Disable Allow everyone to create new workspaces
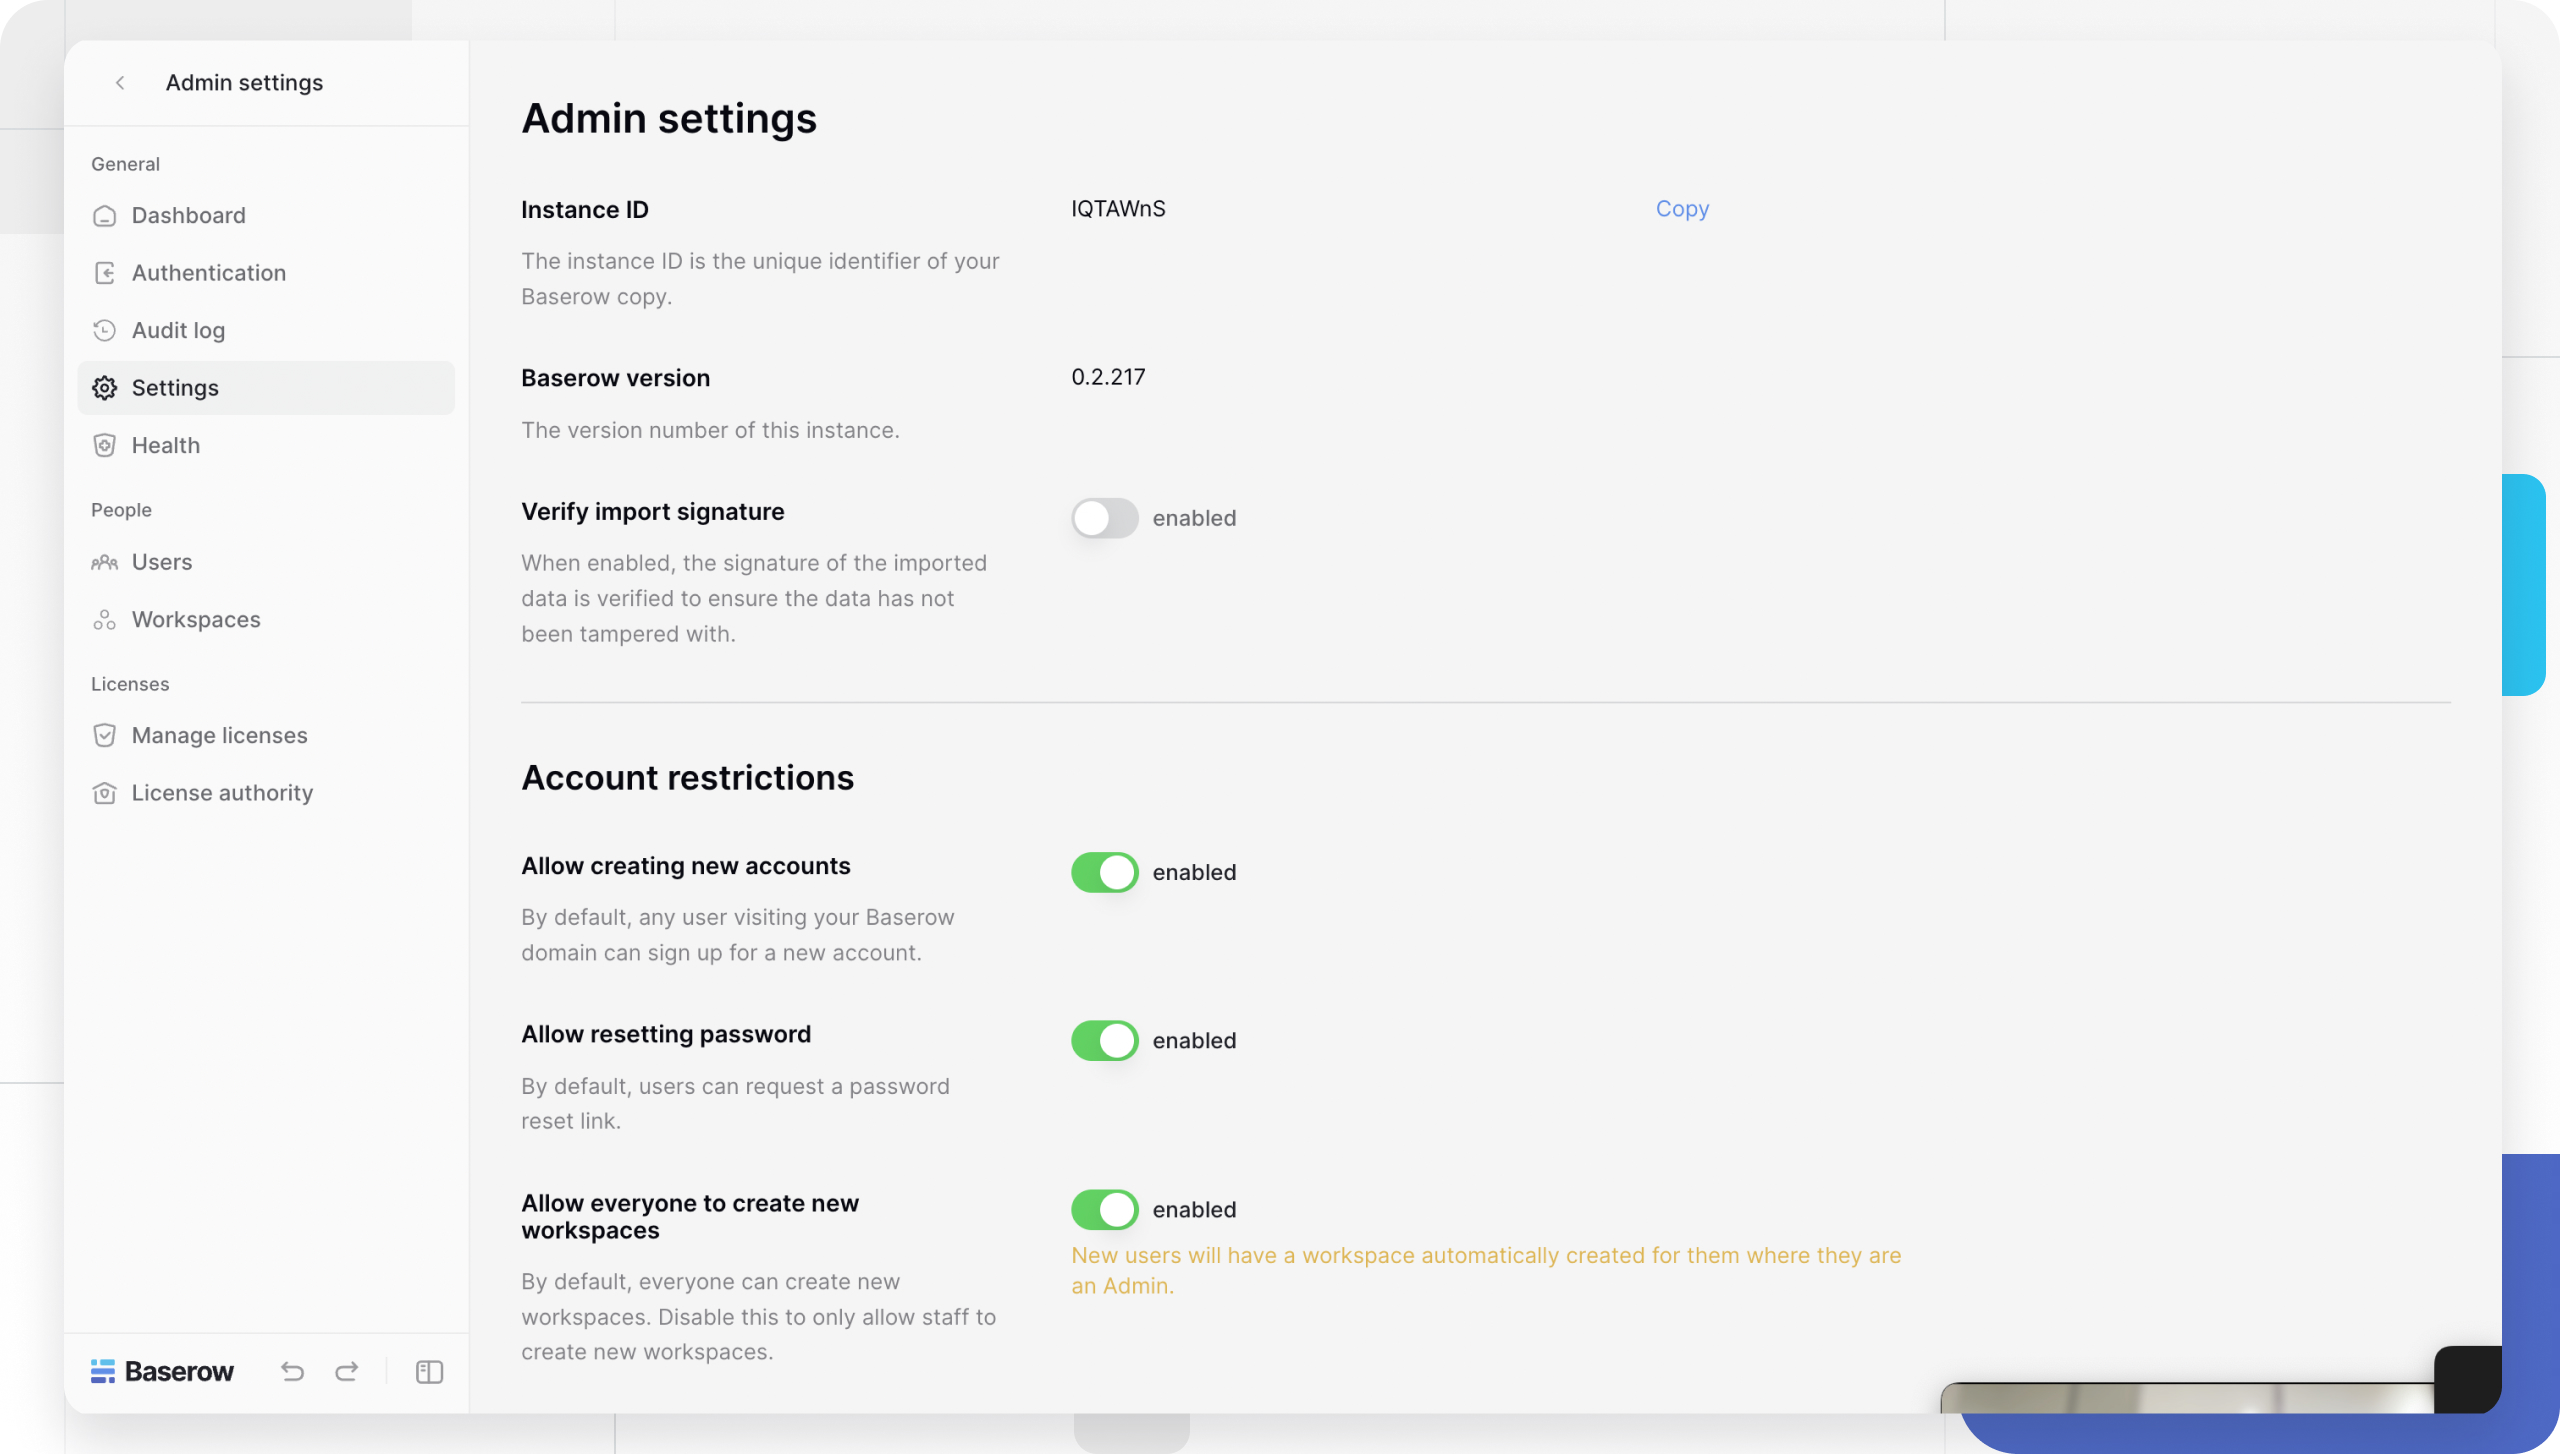This screenshot has height=1454, width=2560. (x=1104, y=1209)
